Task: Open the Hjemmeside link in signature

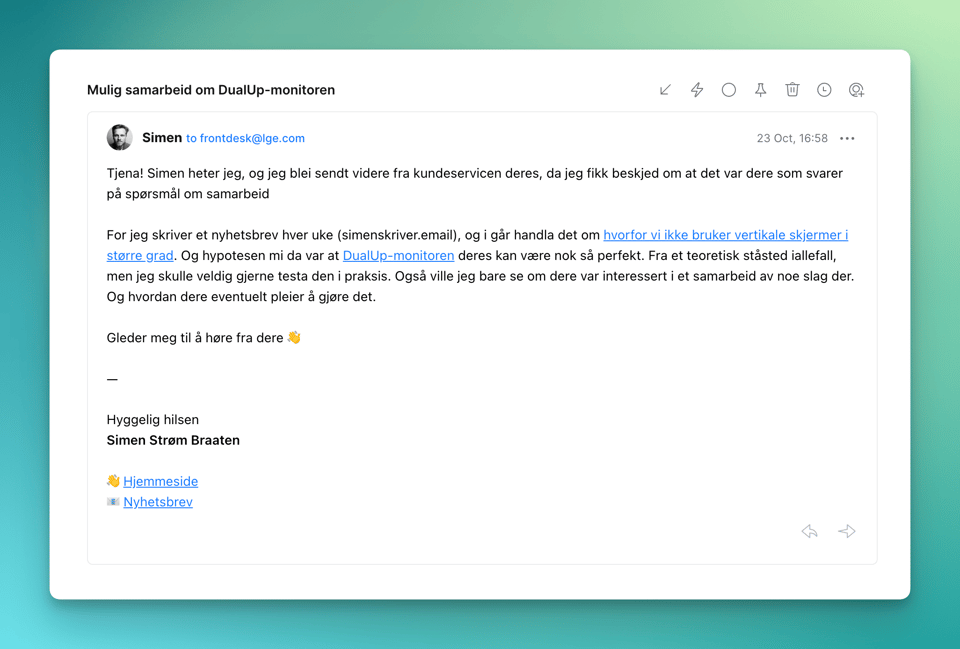Action: click(x=160, y=481)
